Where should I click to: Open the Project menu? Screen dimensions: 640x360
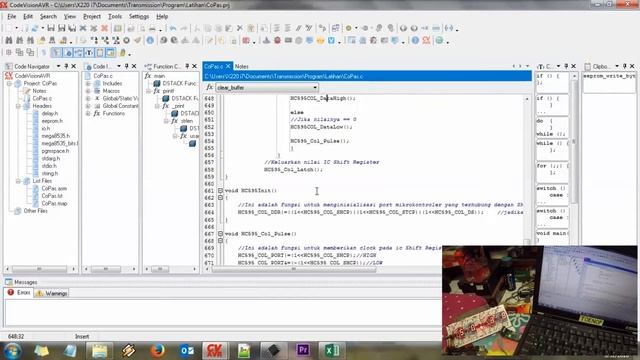pyautogui.click(x=92, y=16)
